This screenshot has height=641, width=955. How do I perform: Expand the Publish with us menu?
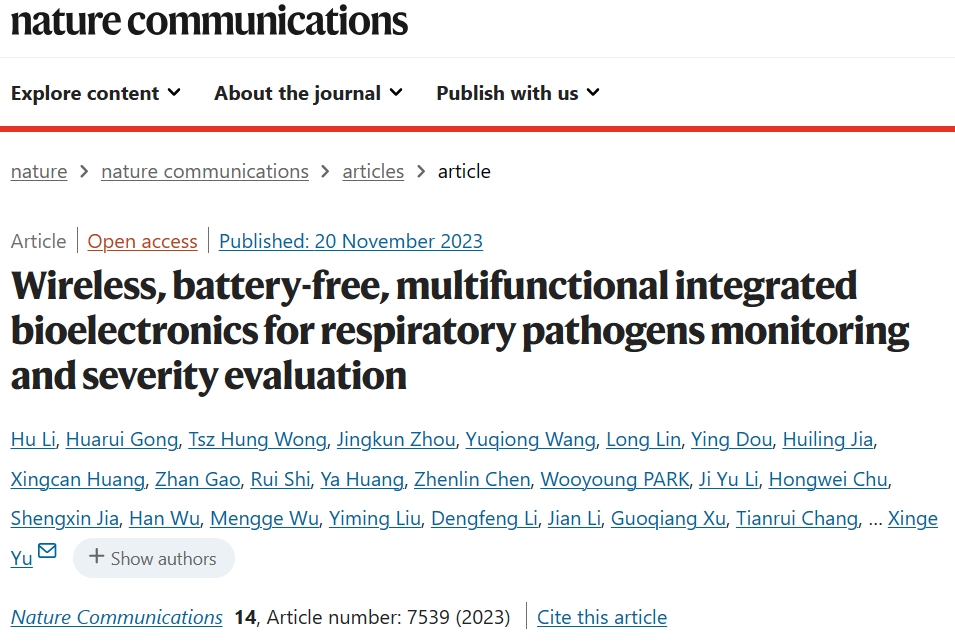518,93
